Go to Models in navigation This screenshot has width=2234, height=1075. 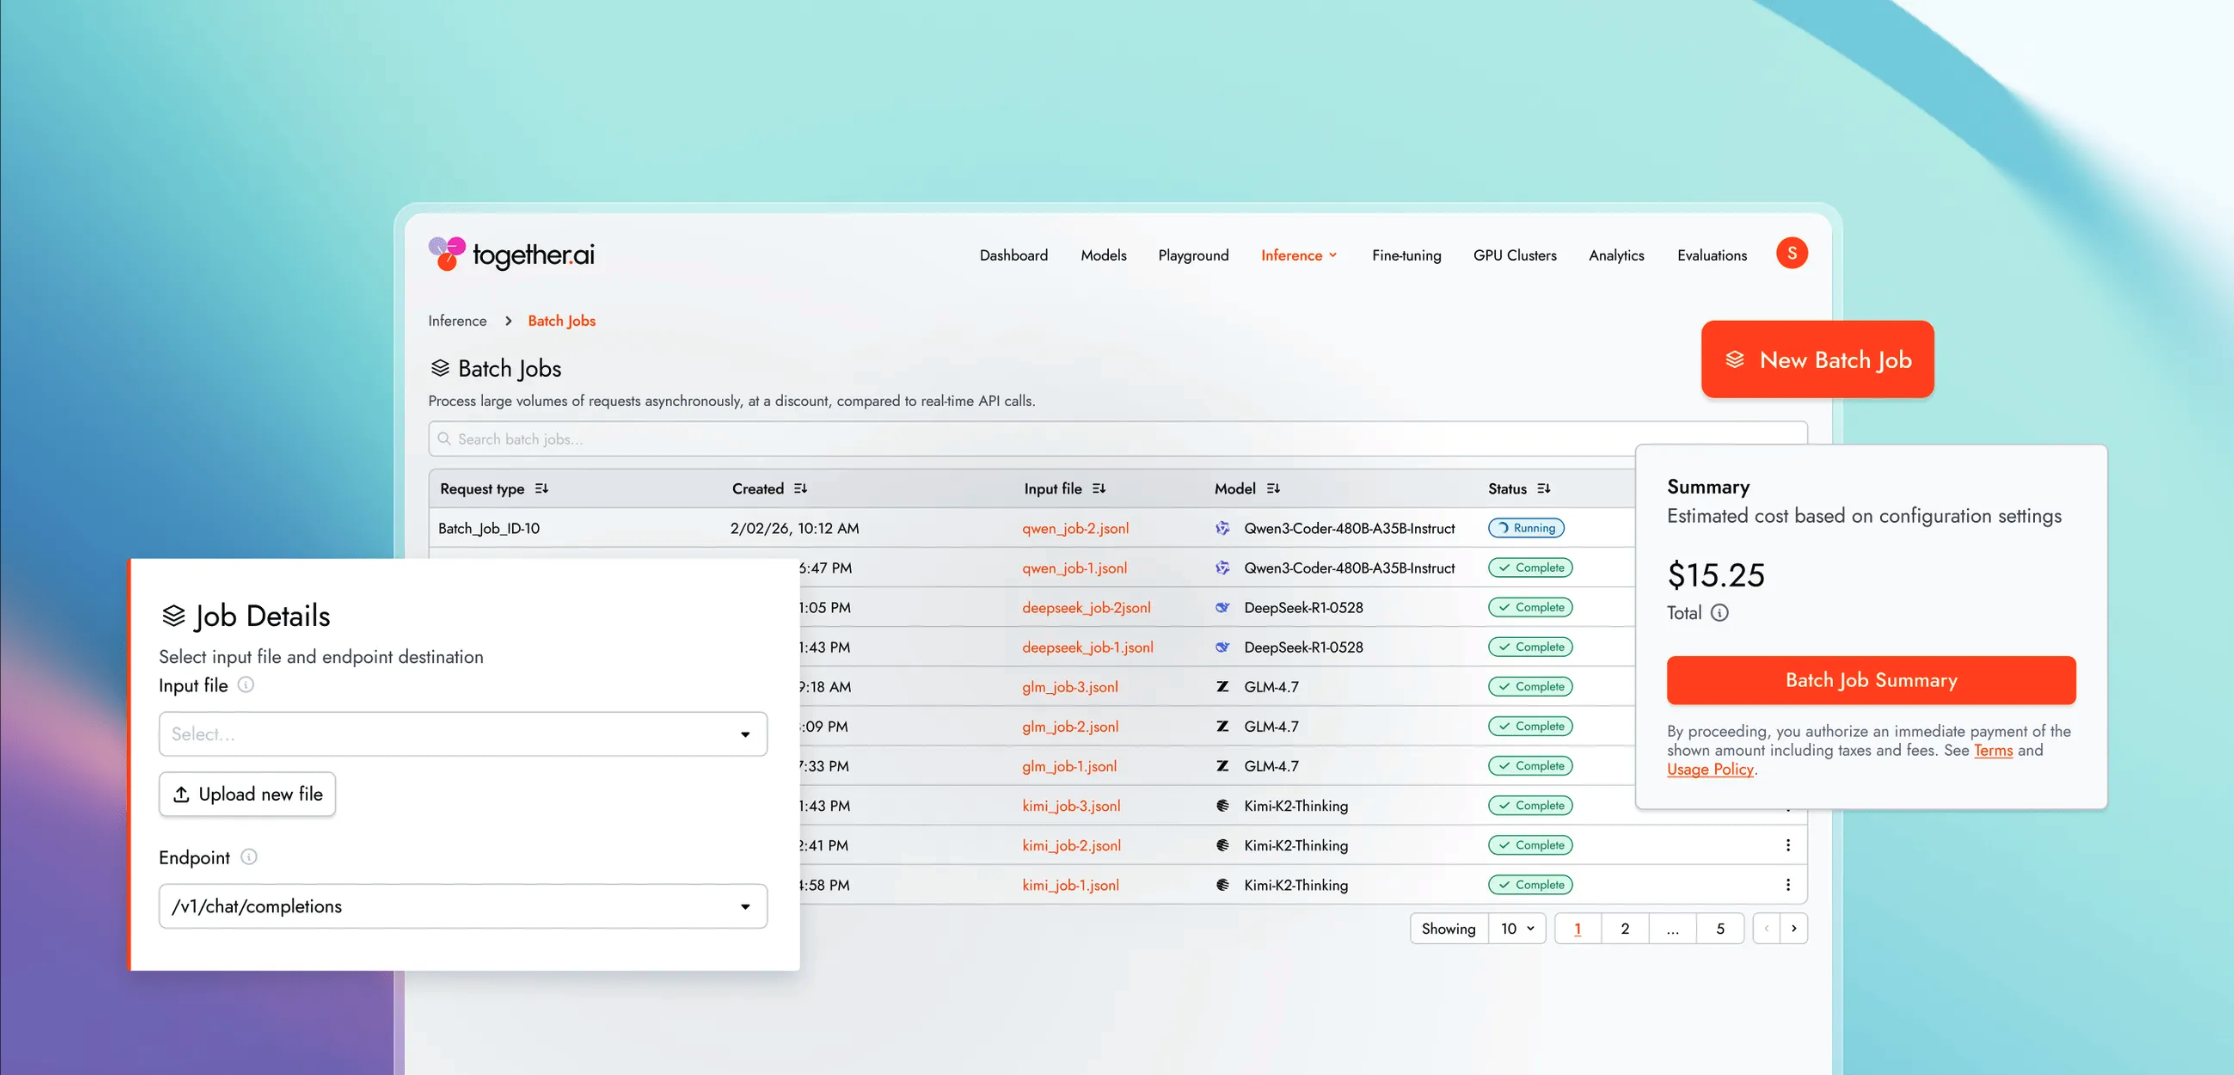(x=1103, y=255)
